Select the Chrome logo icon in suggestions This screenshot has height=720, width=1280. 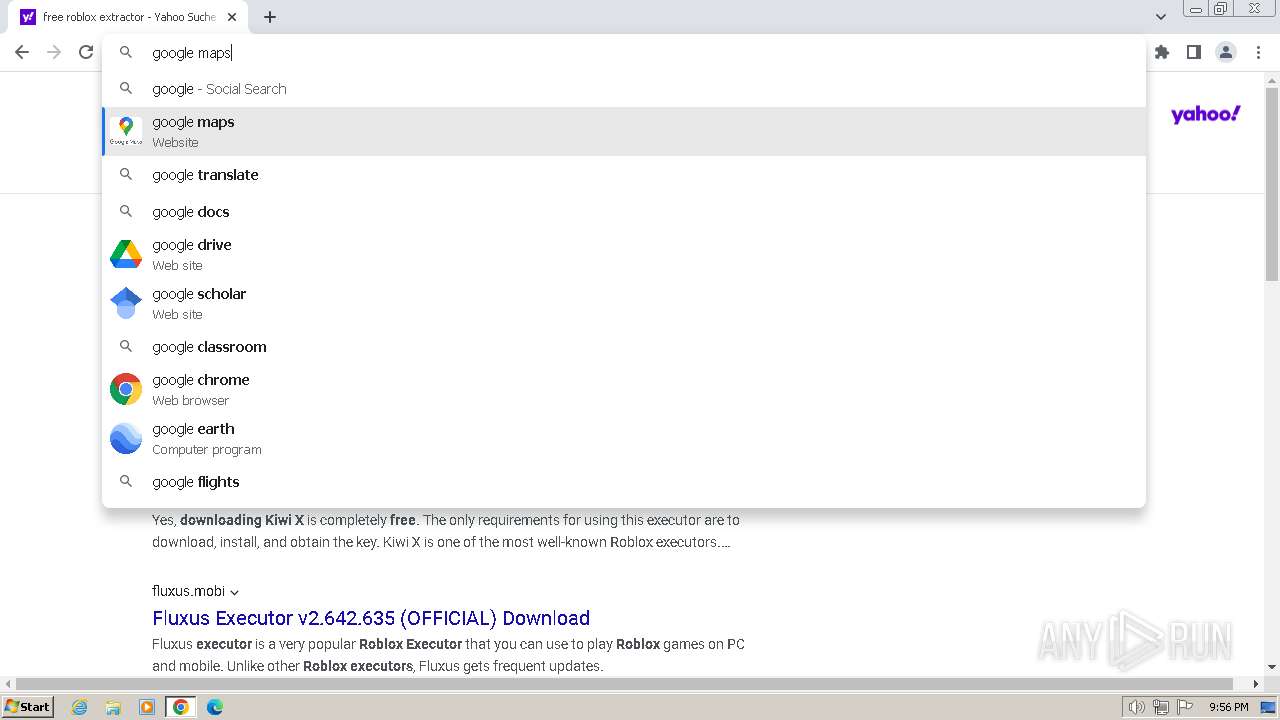[126, 389]
